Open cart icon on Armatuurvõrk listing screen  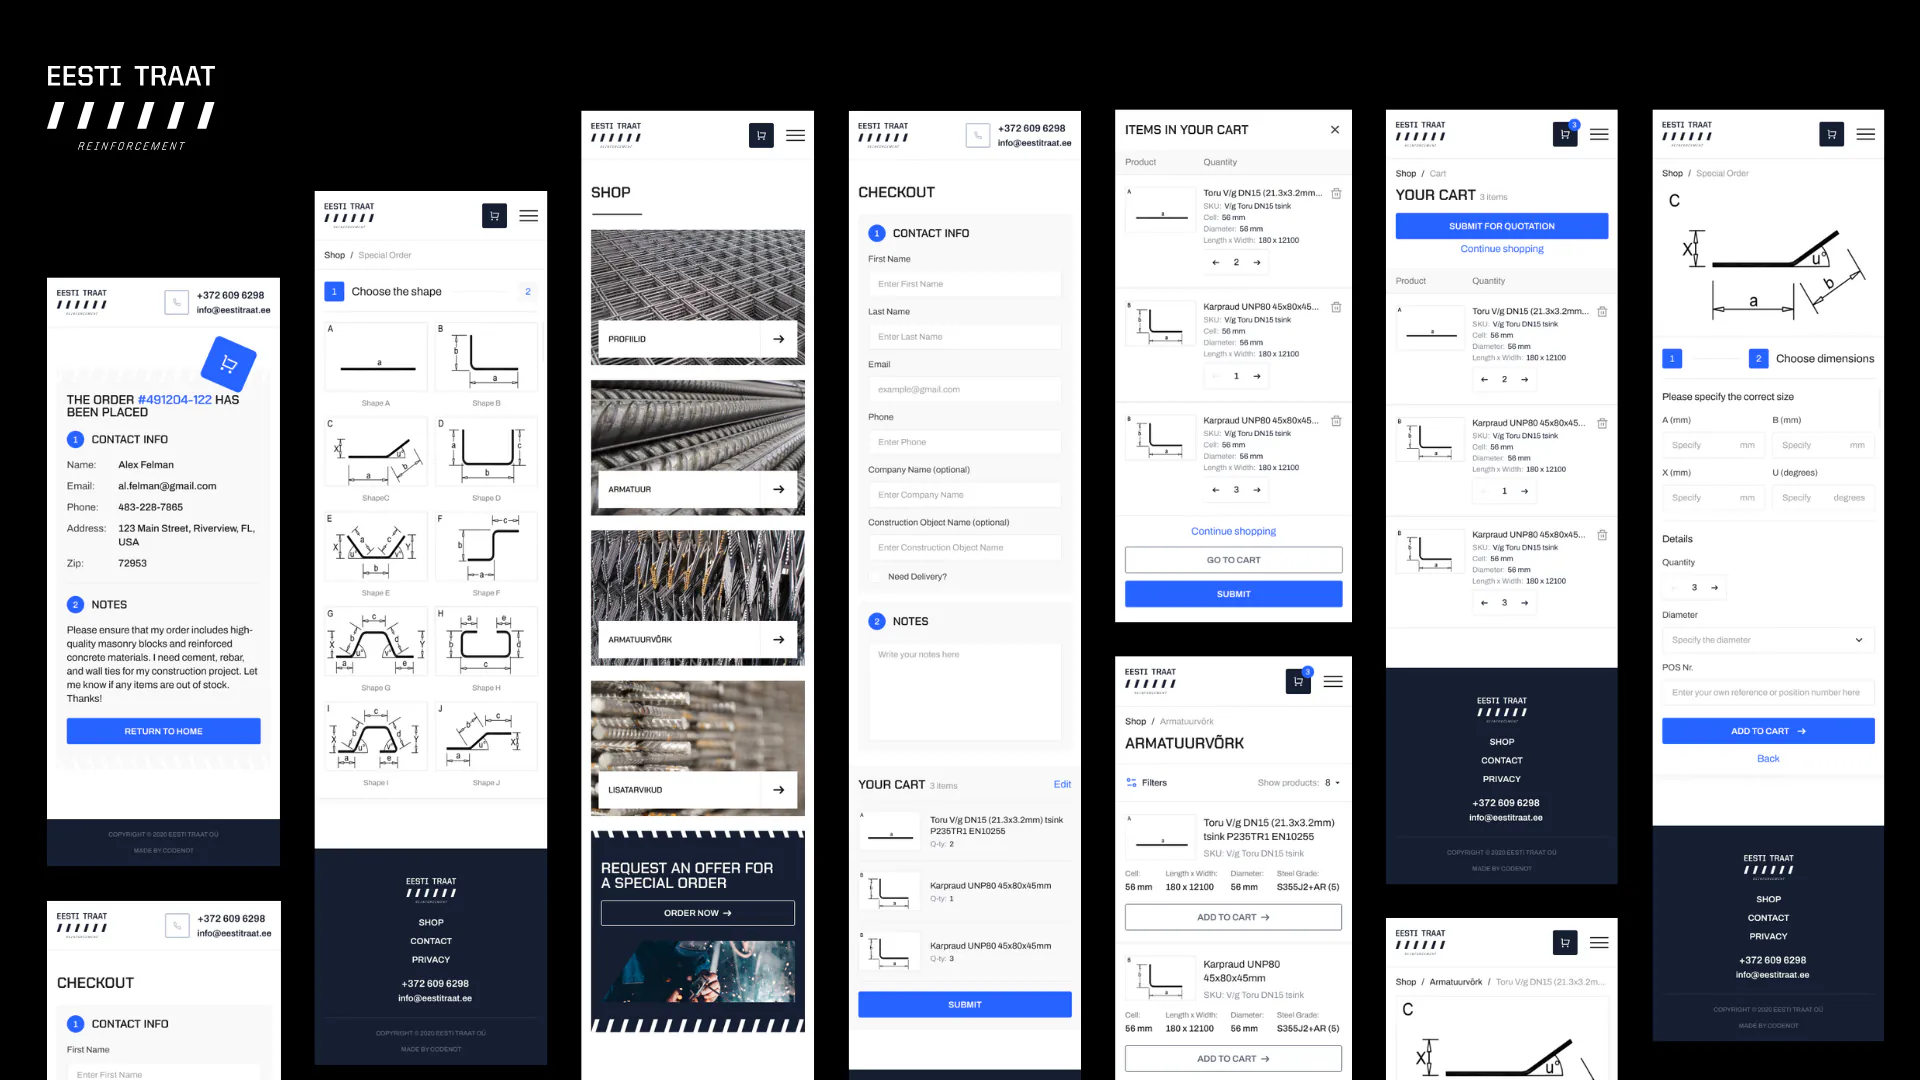coord(1298,682)
